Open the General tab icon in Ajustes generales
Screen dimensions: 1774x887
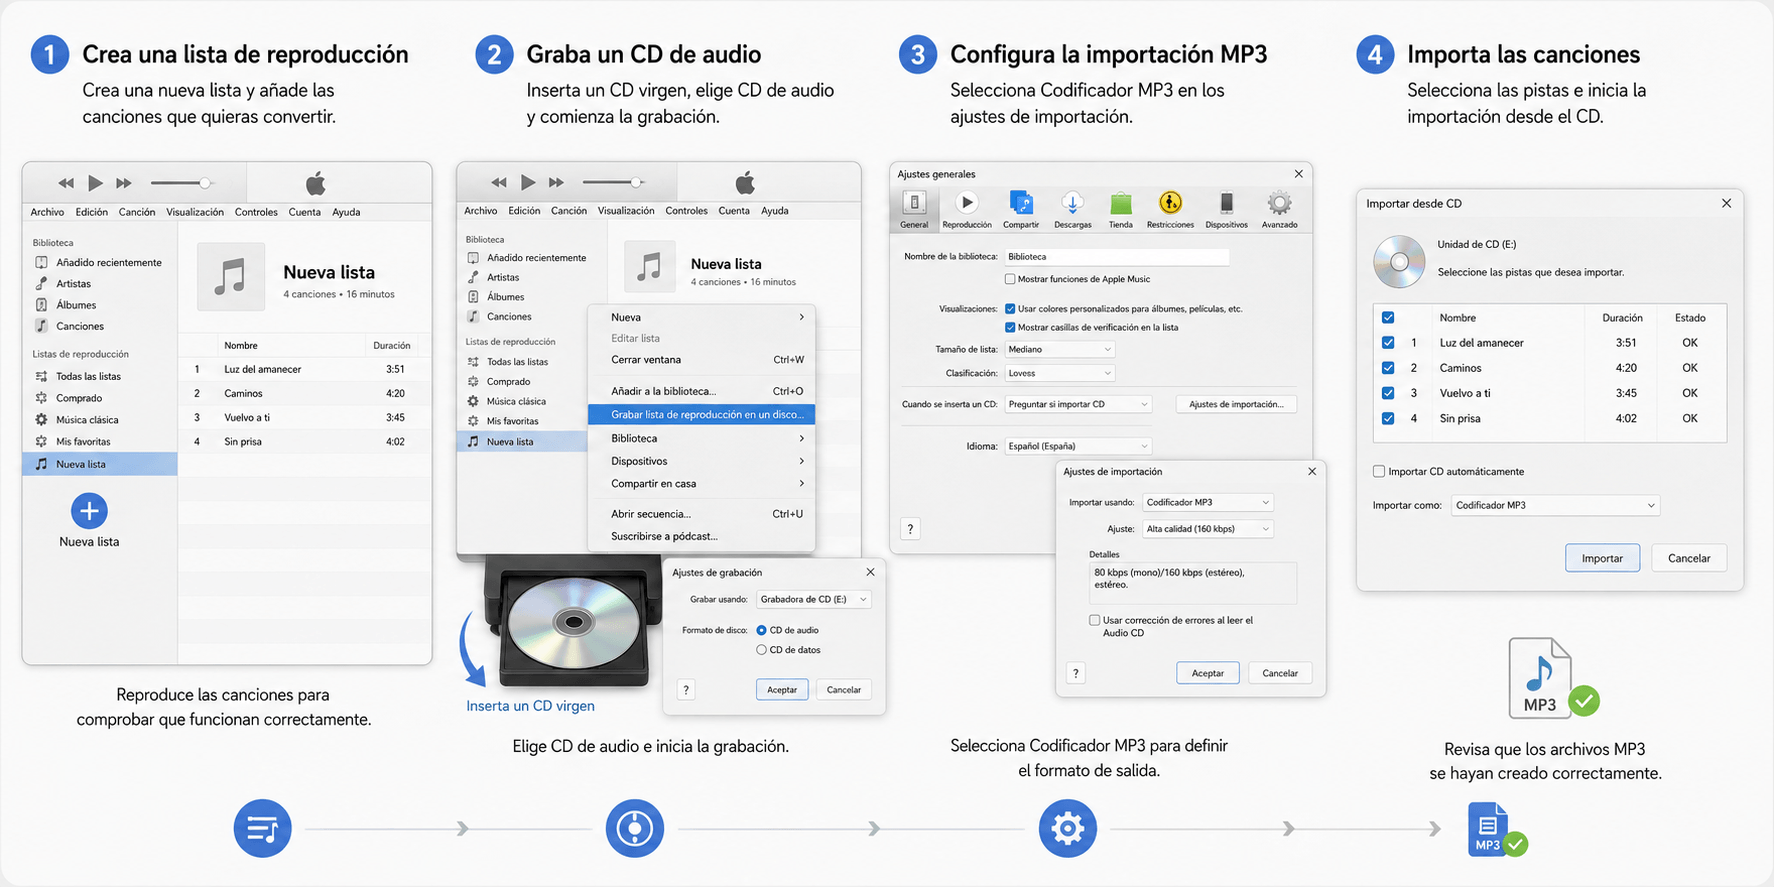point(914,210)
